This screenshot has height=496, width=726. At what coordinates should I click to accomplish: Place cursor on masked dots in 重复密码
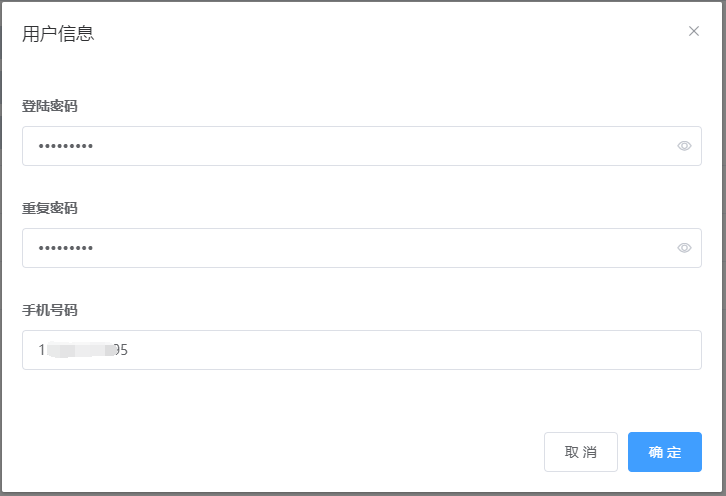click(66, 248)
